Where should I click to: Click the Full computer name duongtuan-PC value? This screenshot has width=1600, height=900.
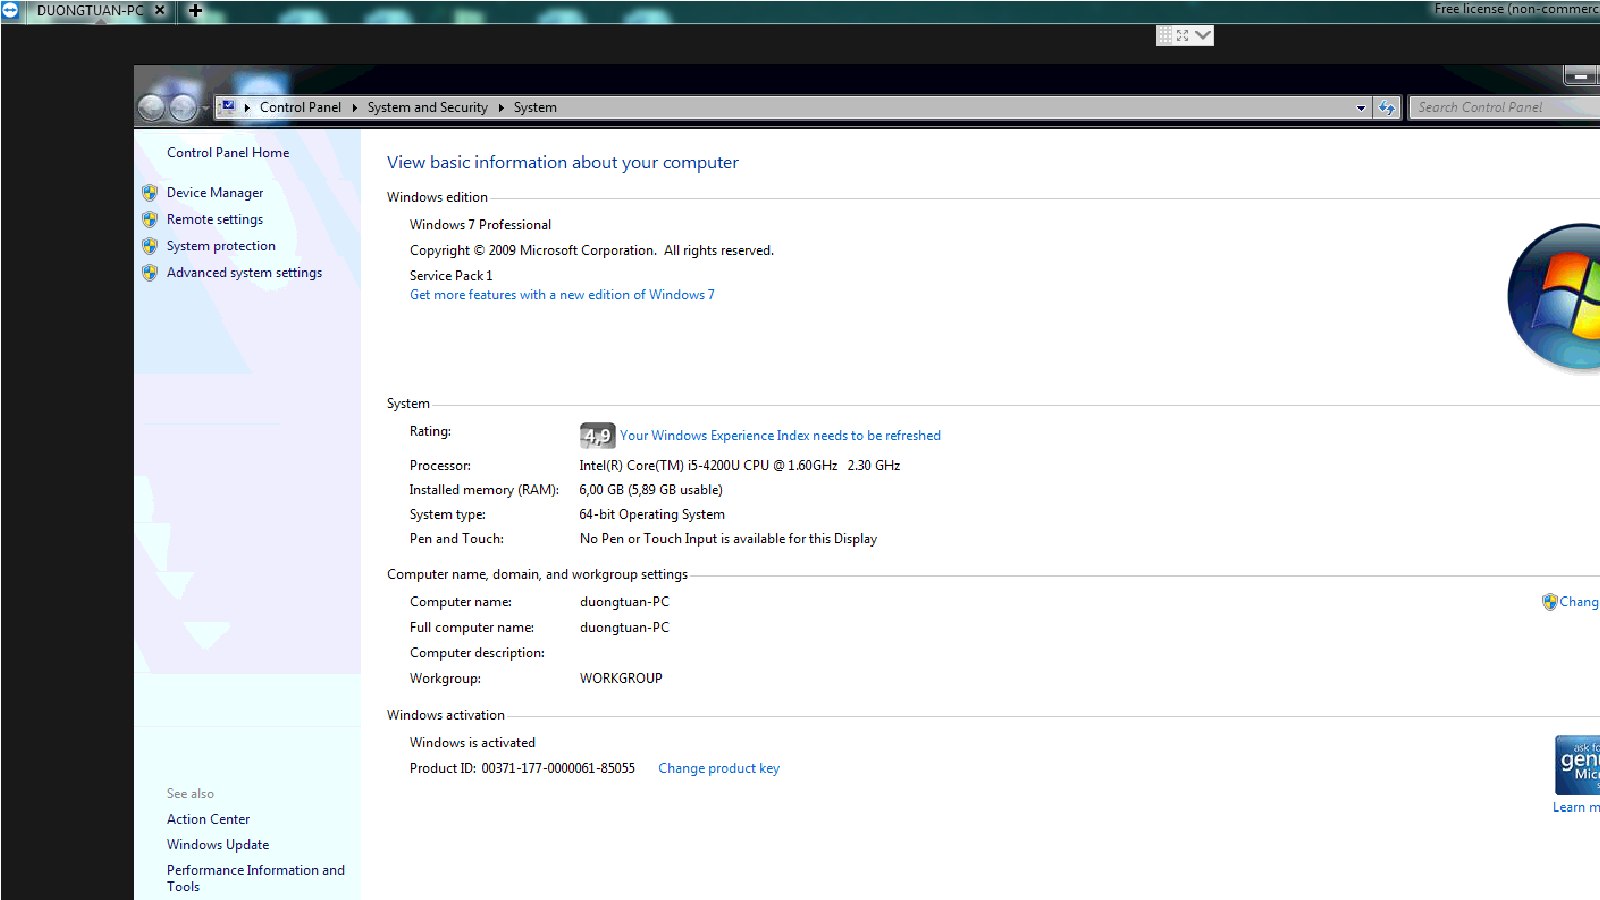coord(624,627)
